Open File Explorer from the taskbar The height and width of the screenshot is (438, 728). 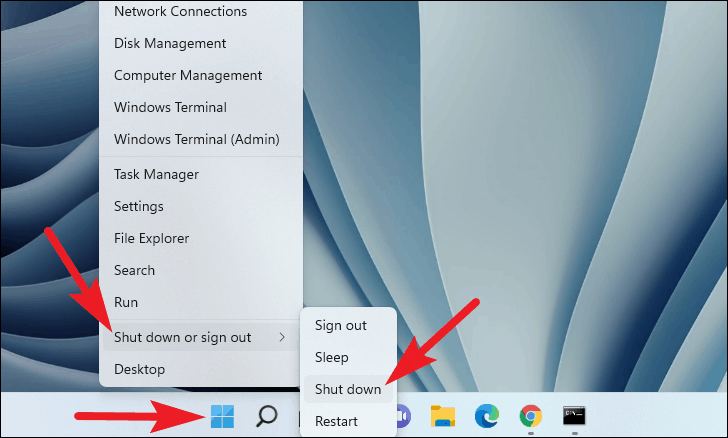click(442, 416)
